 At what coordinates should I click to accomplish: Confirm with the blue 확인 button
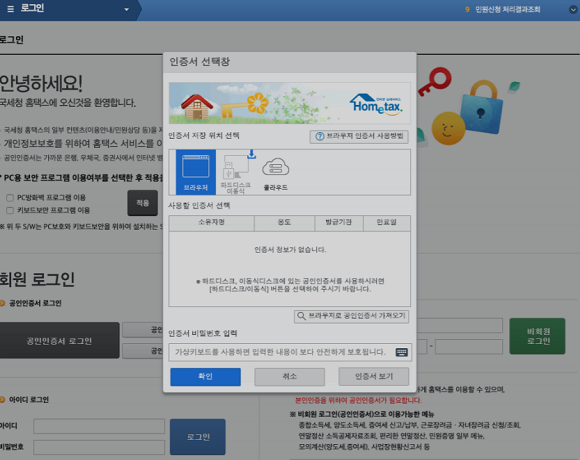[x=205, y=376]
